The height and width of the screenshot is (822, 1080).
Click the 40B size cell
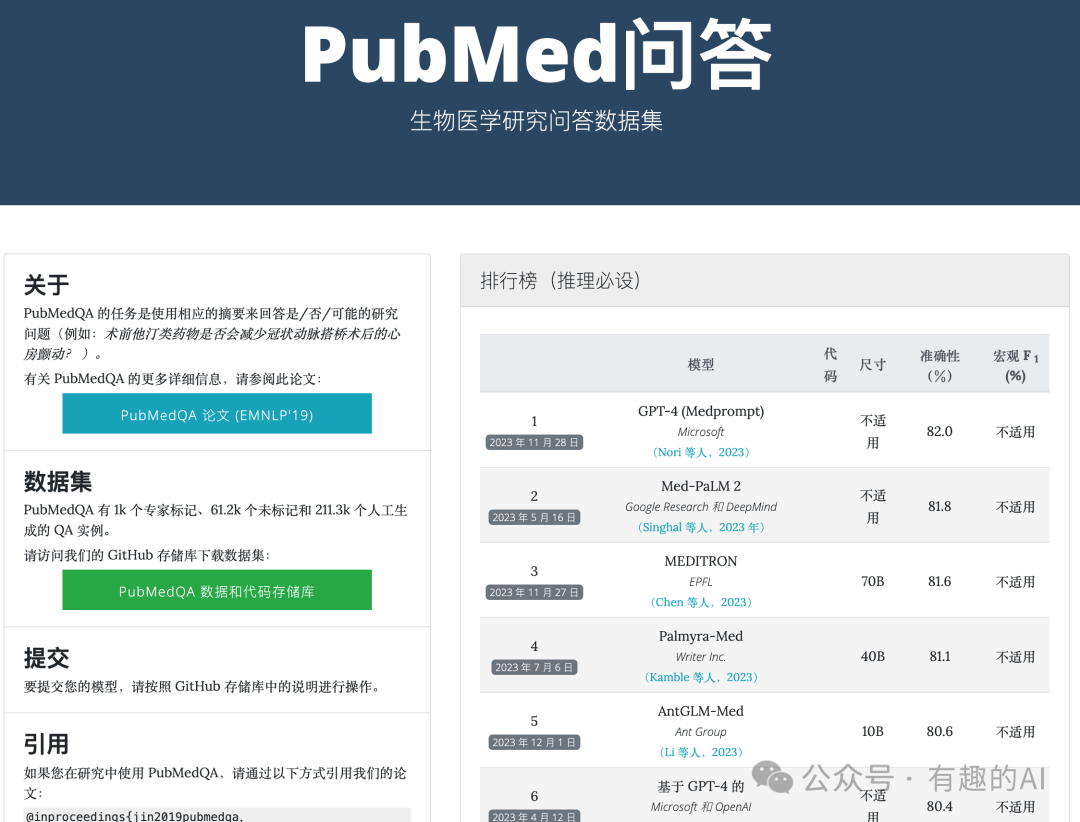point(873,657)
